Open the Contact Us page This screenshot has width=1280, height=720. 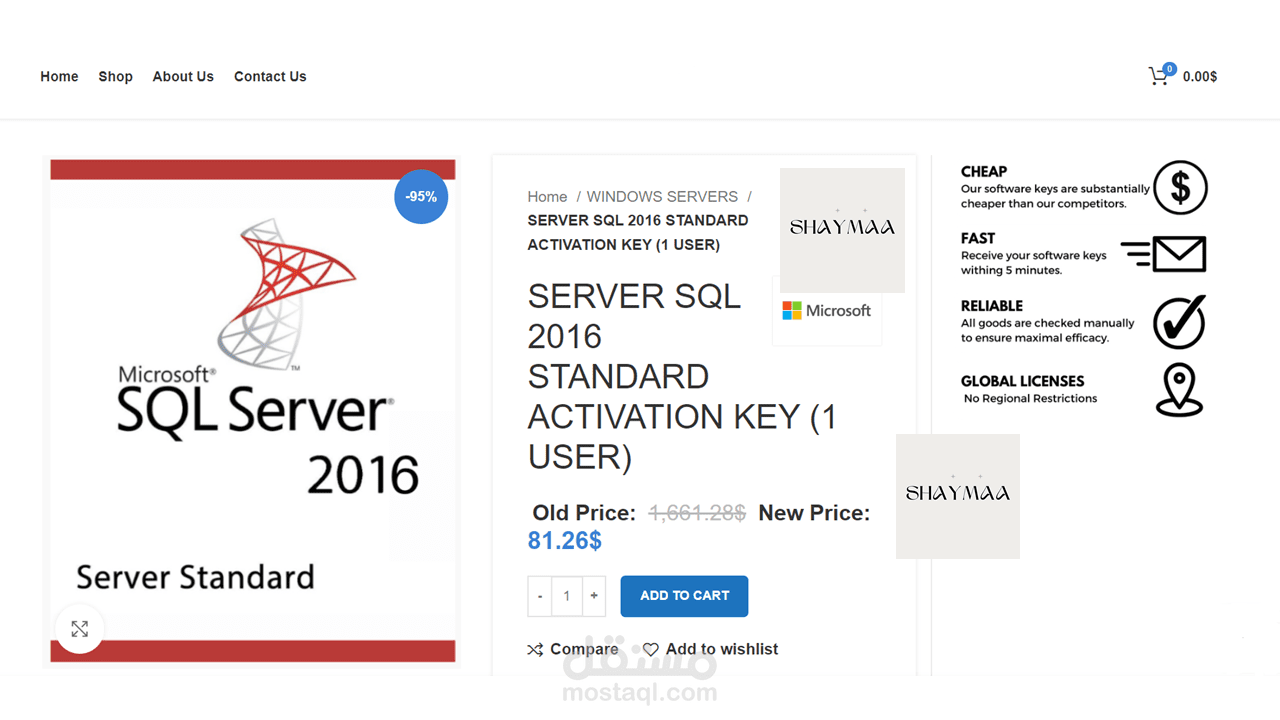click(270, 77)
